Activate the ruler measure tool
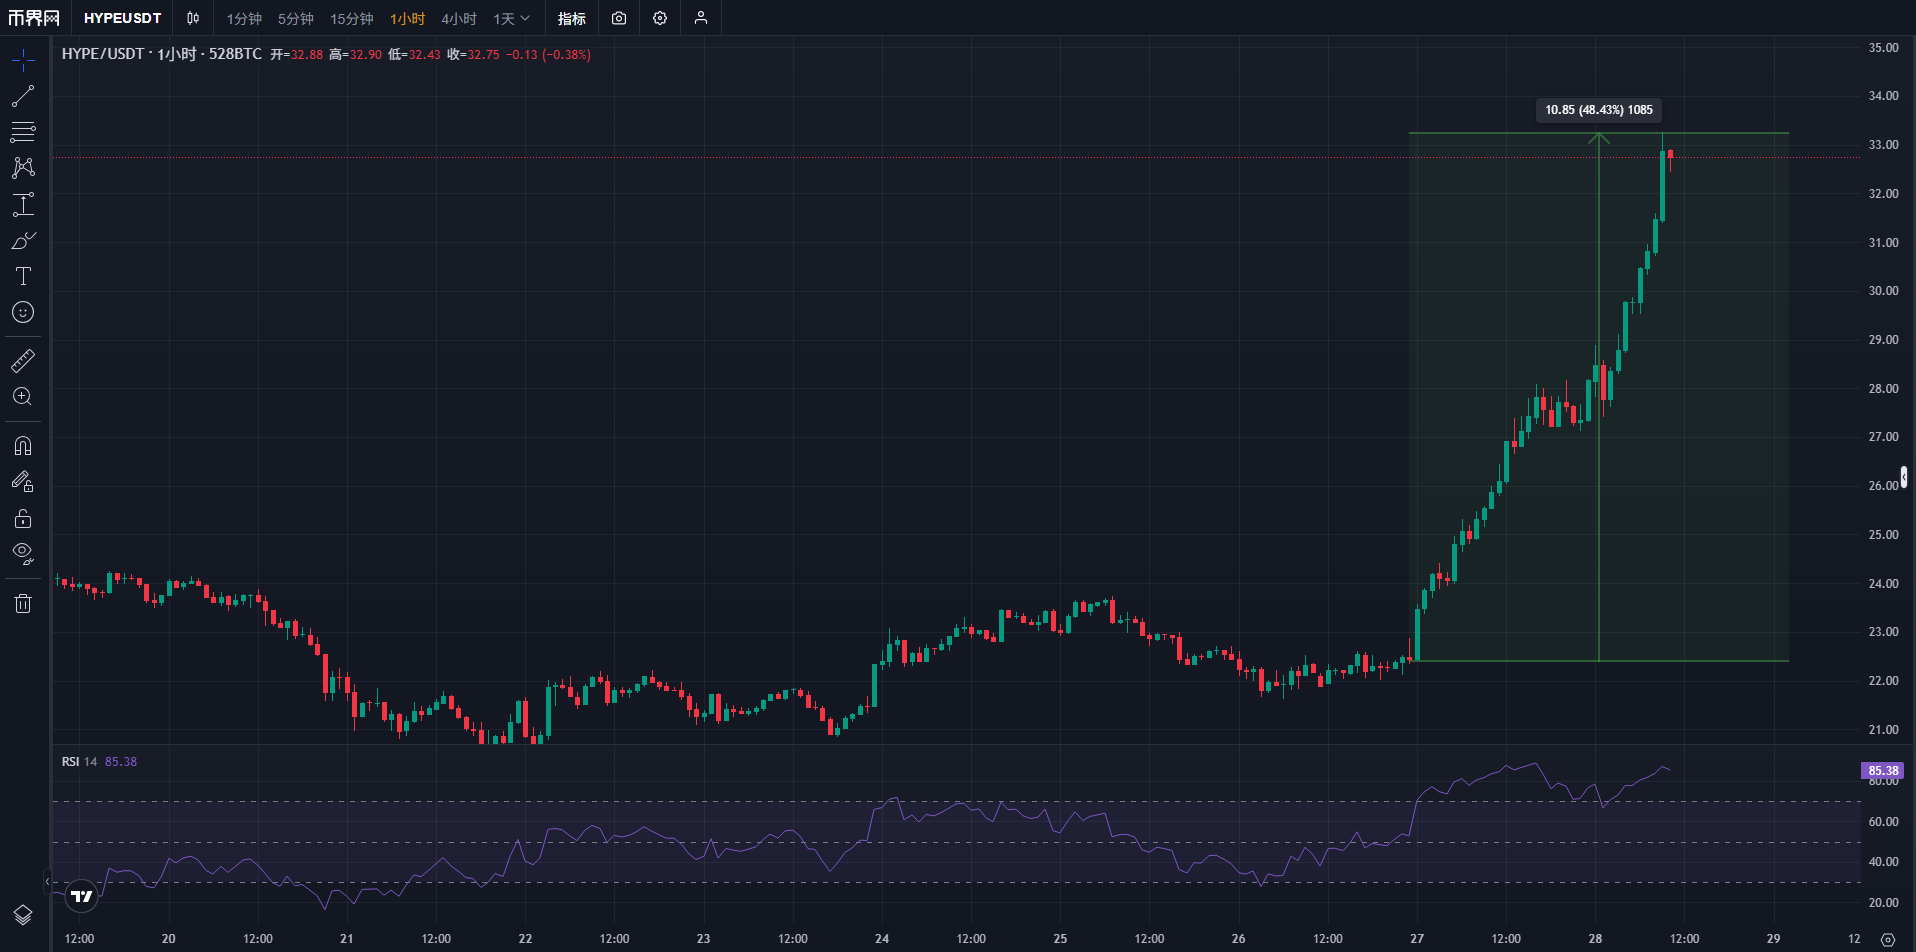This screenshot has height=952, width=1916. click(23, 361)
